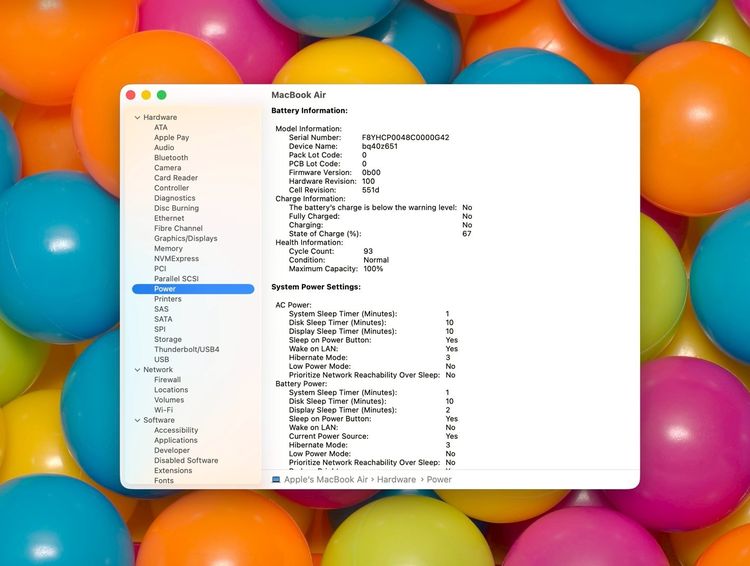Select Storage in the sidebar
This screenshot has width=750, height=566.
click(168, 339)
